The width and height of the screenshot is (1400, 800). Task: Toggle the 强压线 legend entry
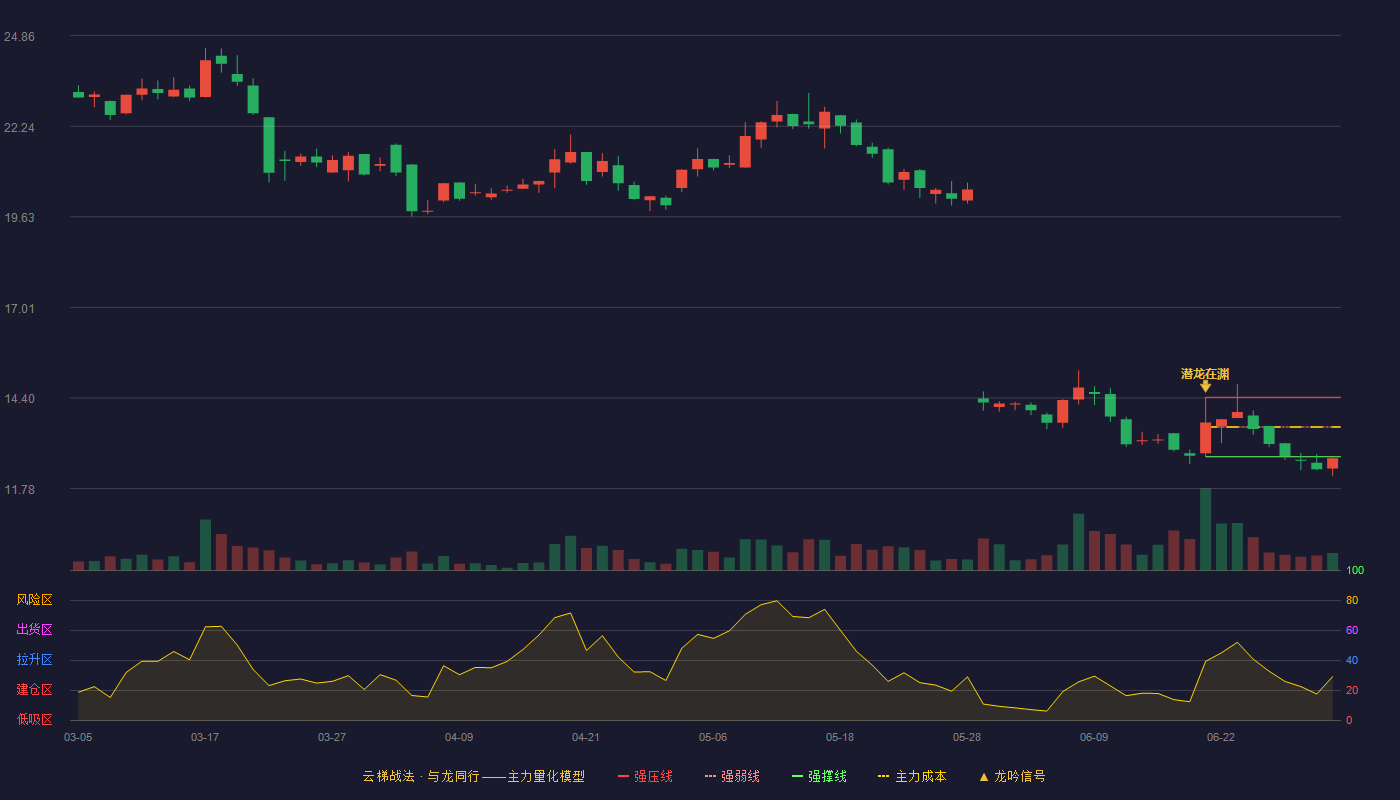pos(645,776)
